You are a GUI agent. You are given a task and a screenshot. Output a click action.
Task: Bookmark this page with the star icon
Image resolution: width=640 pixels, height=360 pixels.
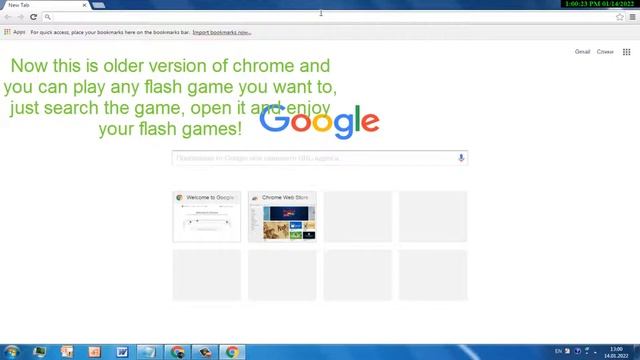click(620, 17)
